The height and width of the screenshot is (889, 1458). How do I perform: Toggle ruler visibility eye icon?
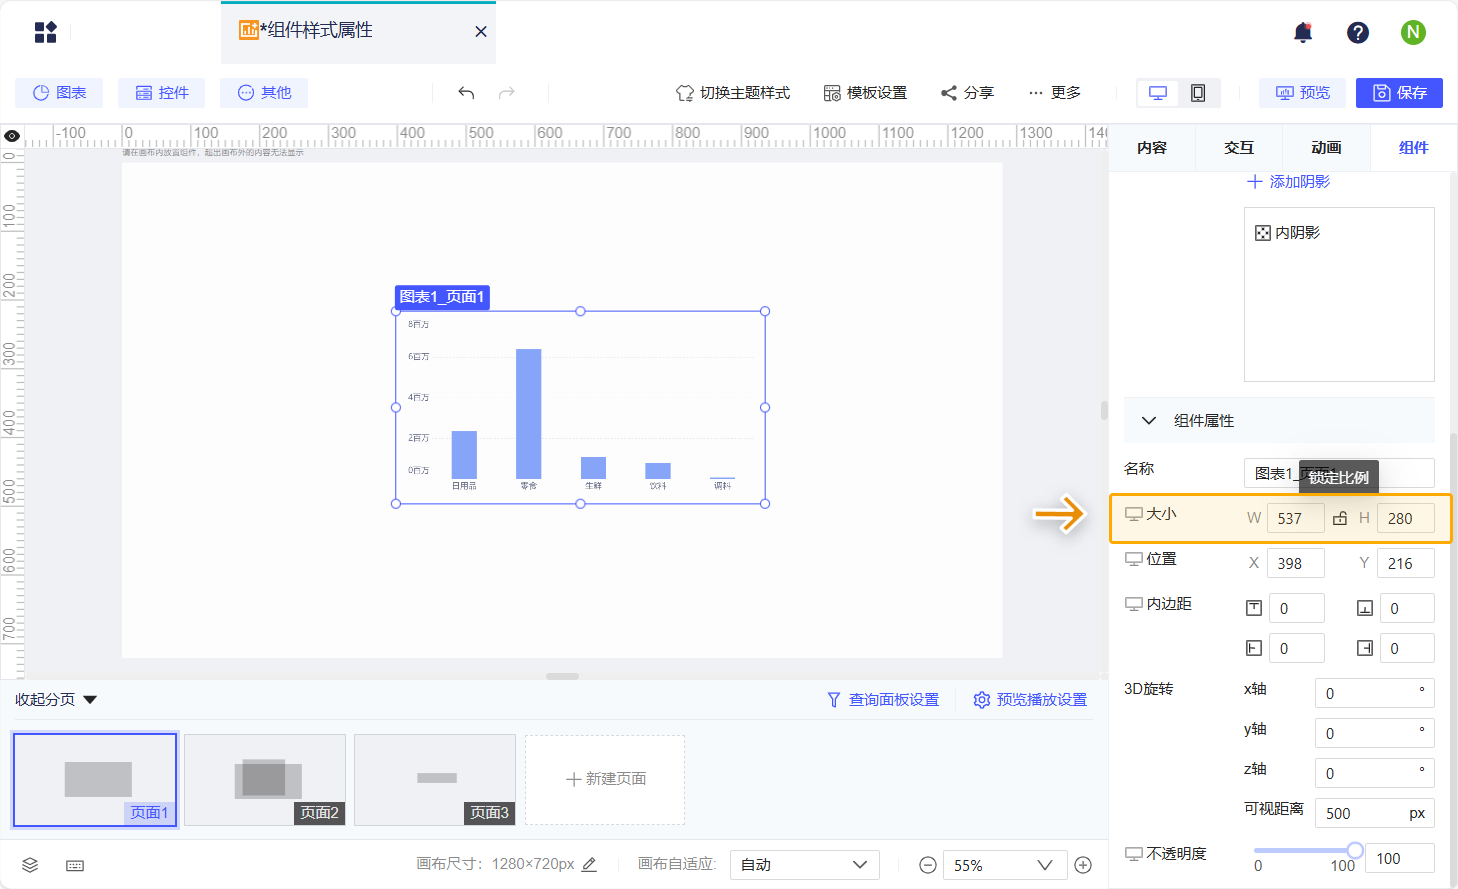(12, 136)
